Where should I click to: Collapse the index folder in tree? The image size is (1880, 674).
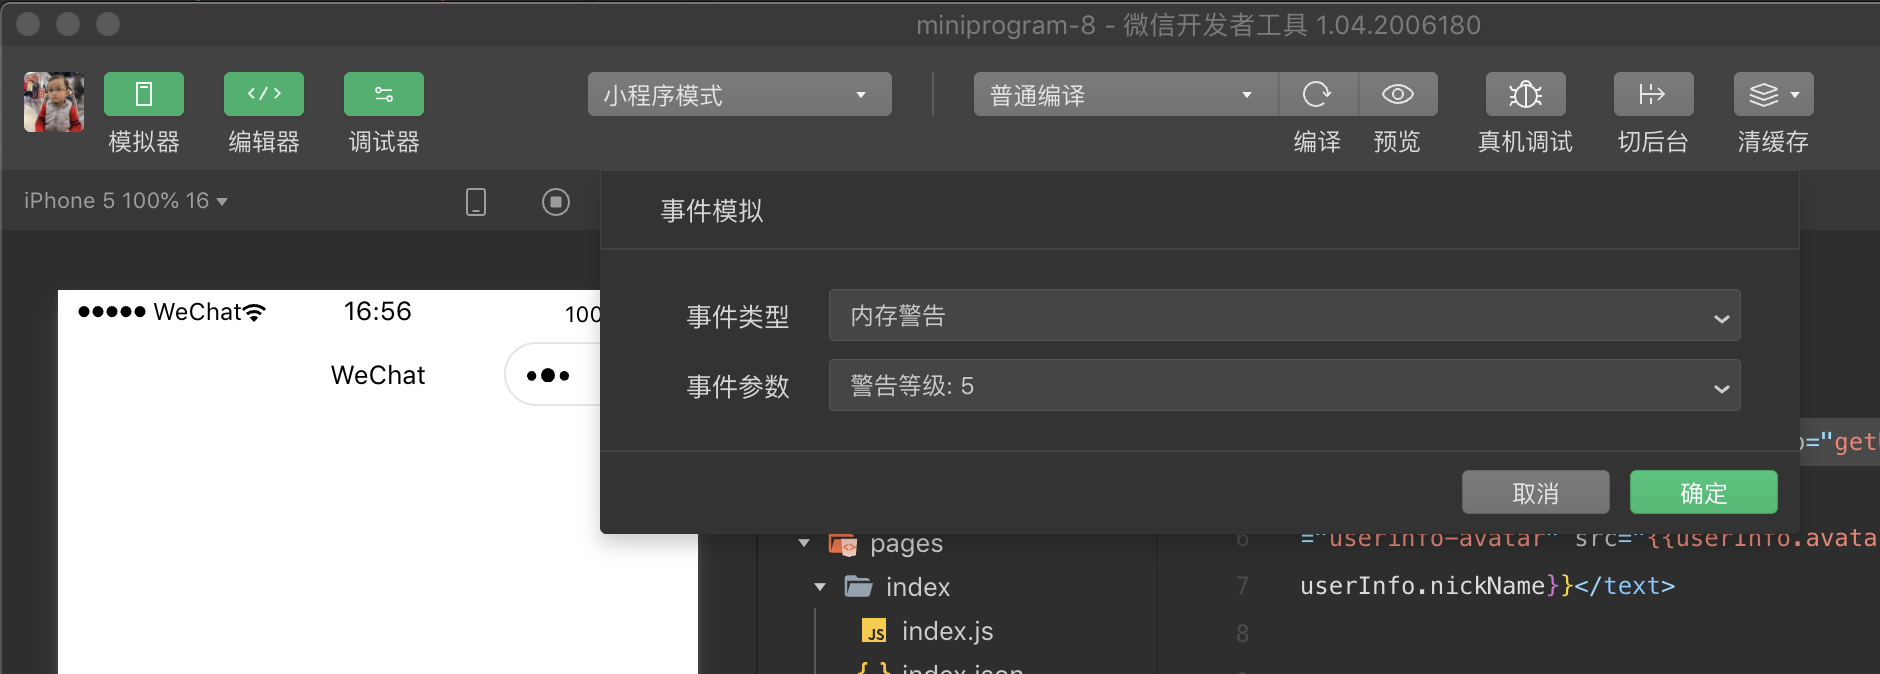tap(820, 587)
